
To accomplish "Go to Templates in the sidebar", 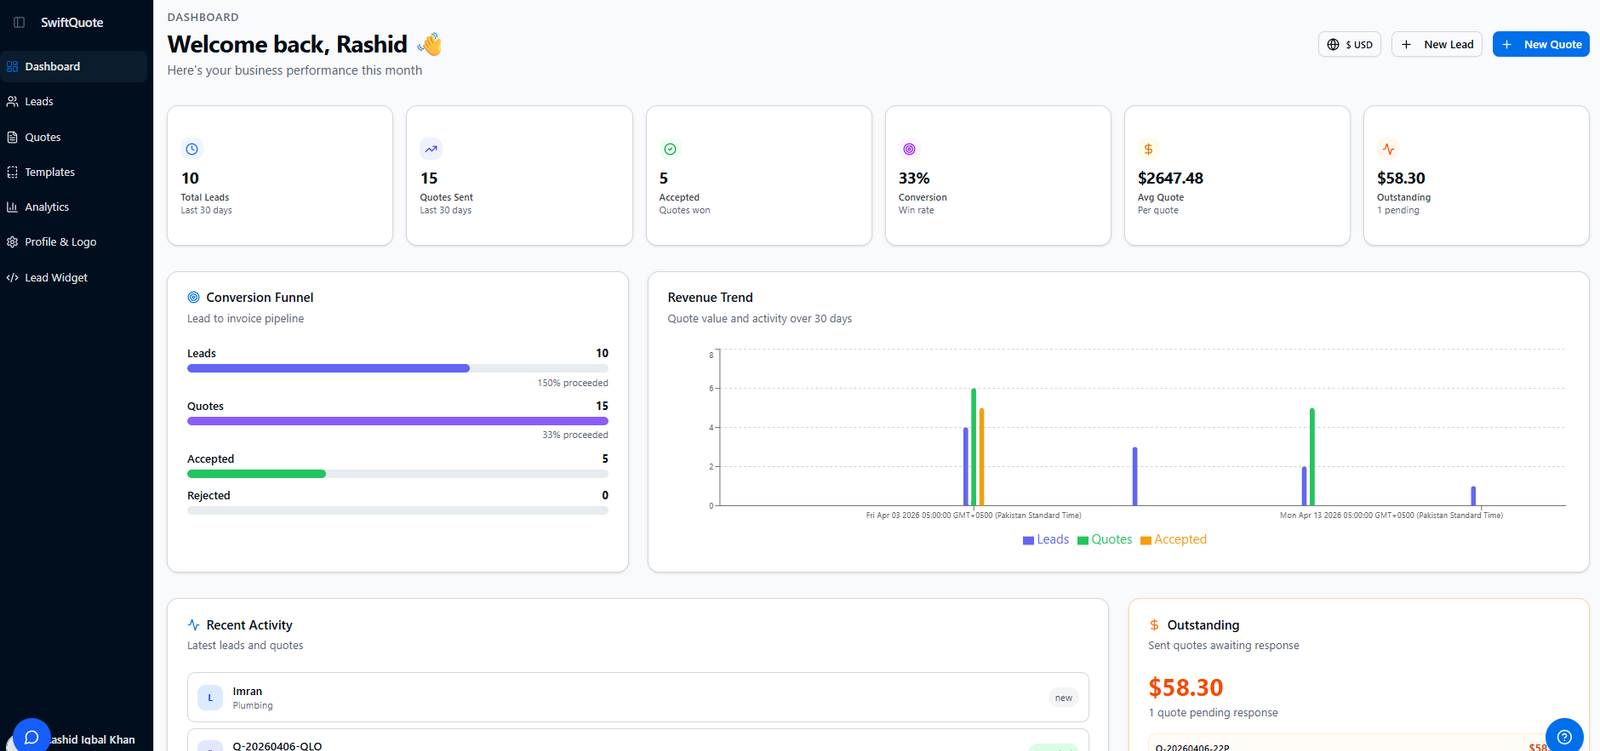I will point(50,172).
